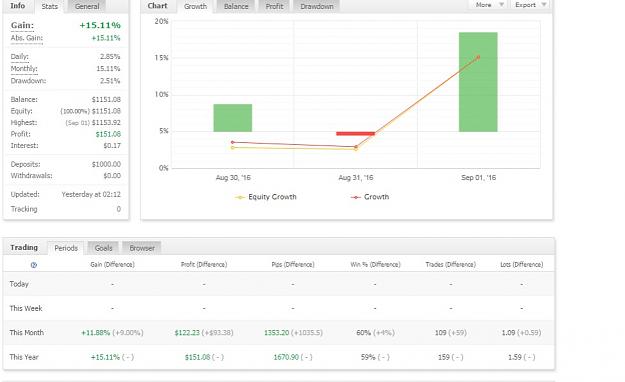Select Aug 30 growth line data point
Image resolution: width=625 pixels, height=382 pixels.
pyautogui.click(x=233, y=142)
